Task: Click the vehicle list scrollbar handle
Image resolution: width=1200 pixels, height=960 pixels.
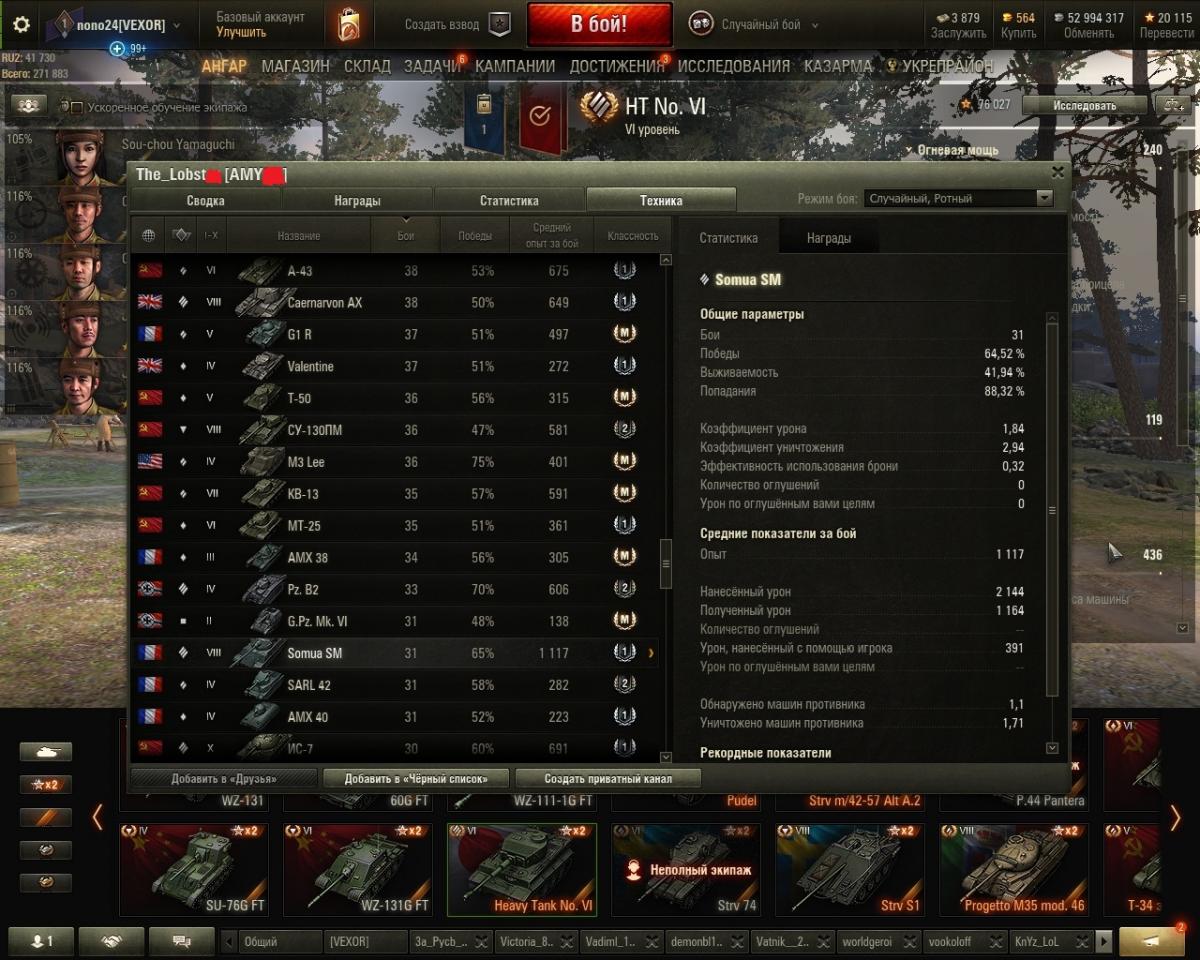Action: pos(666,565)
